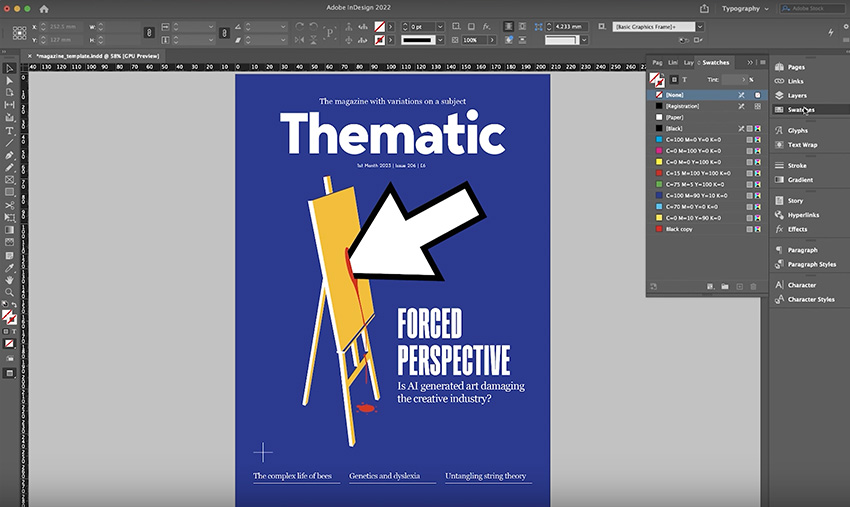This screenshot has height=507, width=850.
Task: Collapse Swatches panel group with double chevron
Action: (750, 62)
